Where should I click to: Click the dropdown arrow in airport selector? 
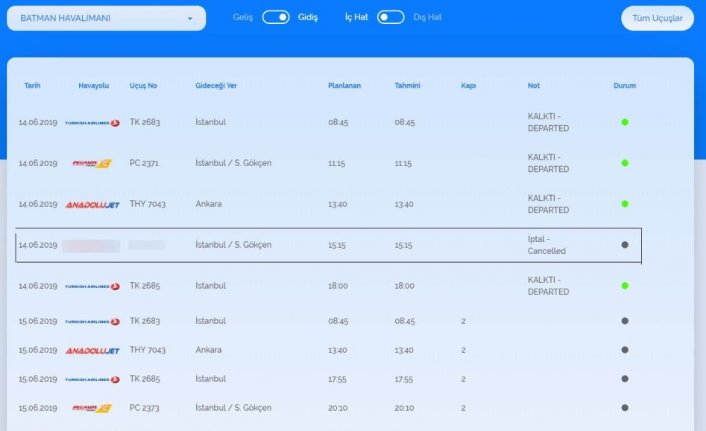190,19
